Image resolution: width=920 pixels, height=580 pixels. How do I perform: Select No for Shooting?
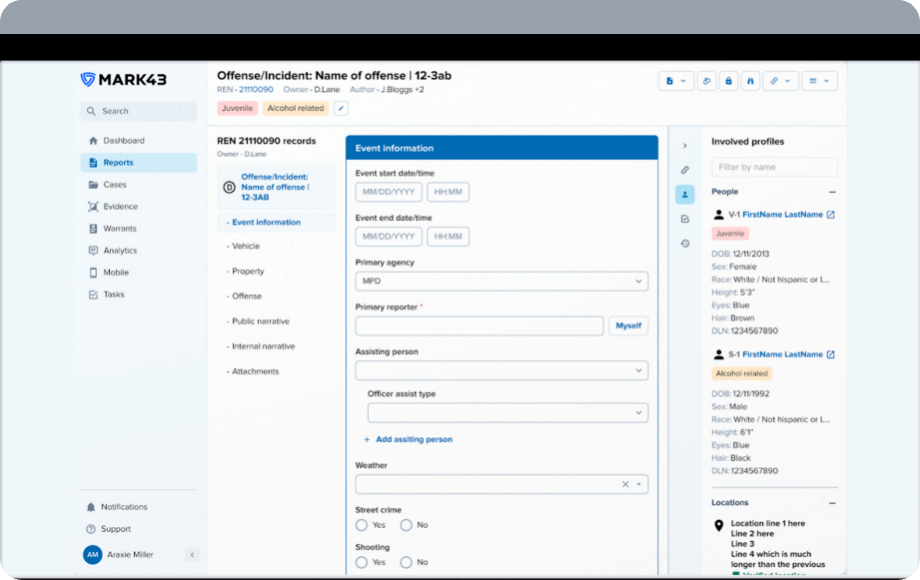point(408,562)
